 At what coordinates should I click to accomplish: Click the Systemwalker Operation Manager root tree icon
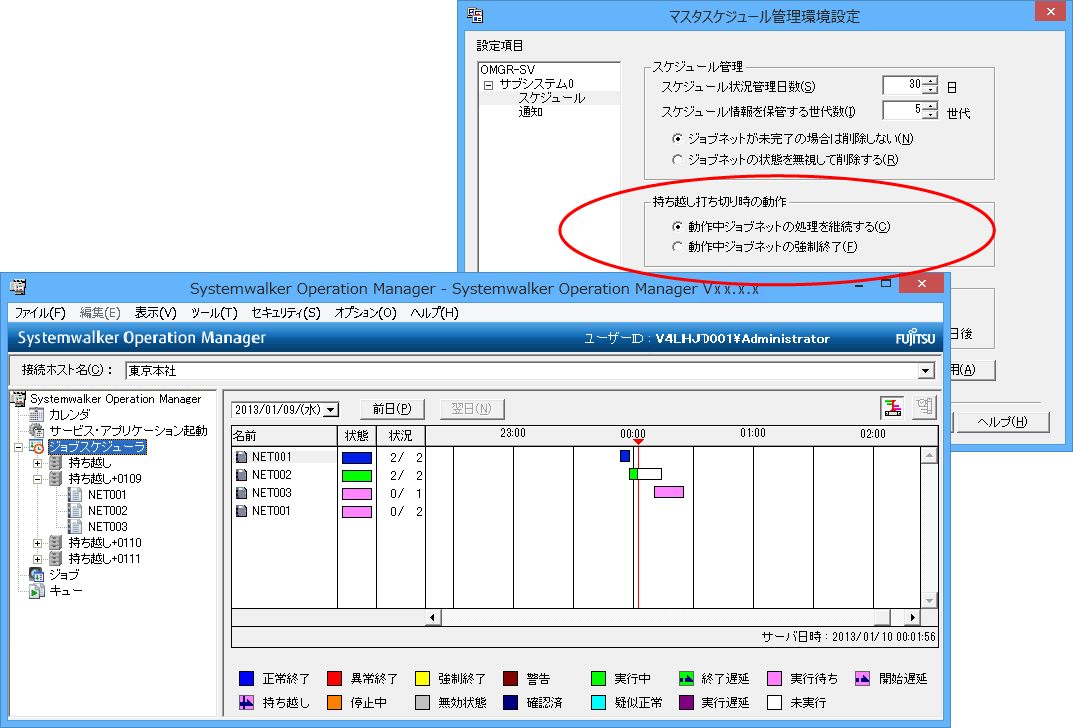[18, 398]
